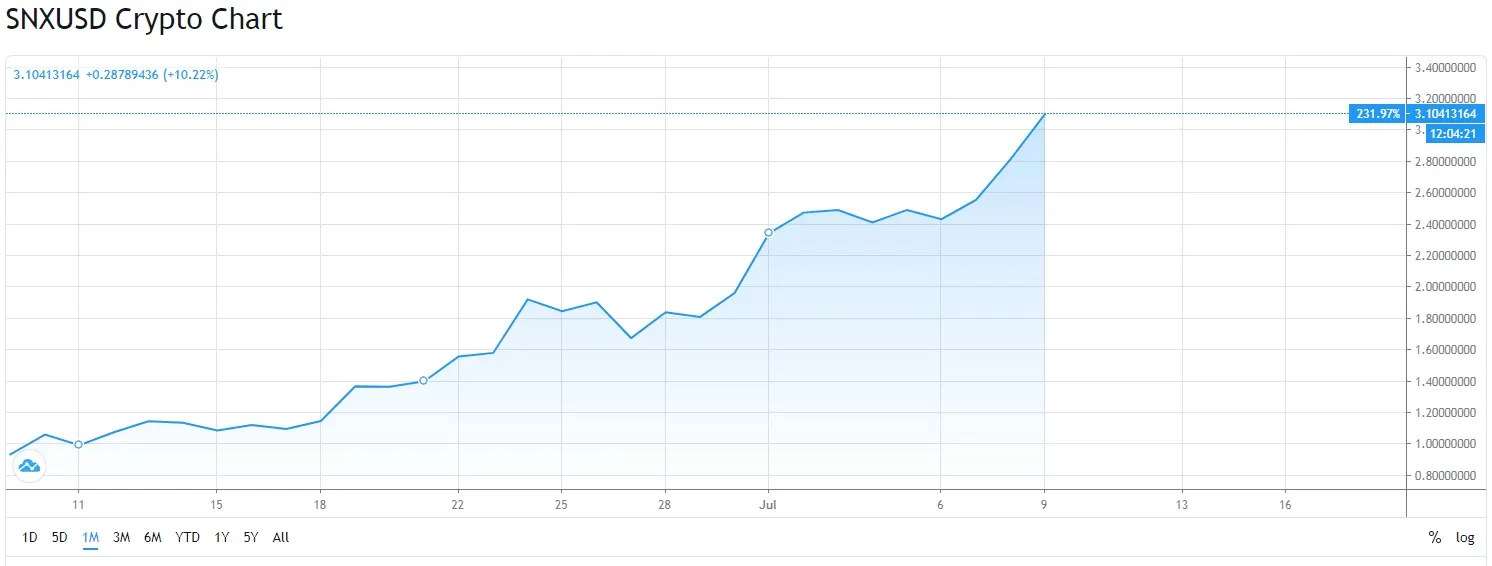Screen dimensions: 1492x566
Task: Select the active 1M time range
Action: point(91,538)
